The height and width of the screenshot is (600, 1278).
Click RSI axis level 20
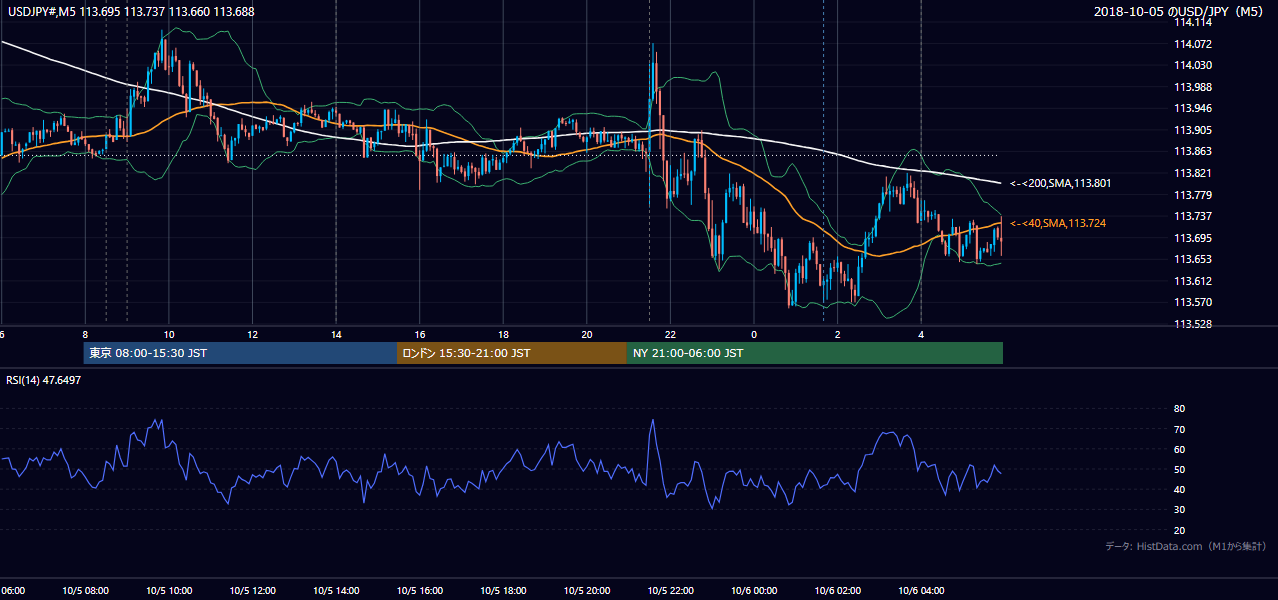point(1179,530)
